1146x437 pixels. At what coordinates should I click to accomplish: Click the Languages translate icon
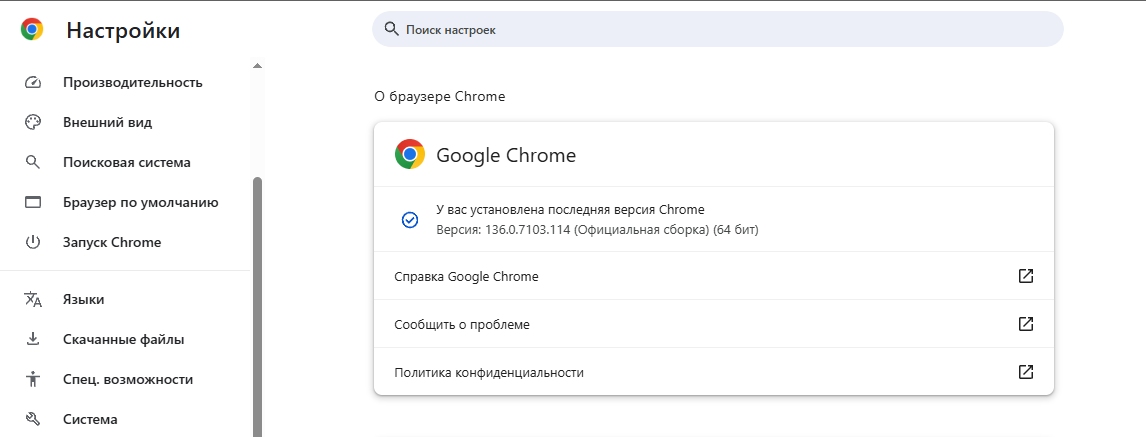[x=33, y=299]
